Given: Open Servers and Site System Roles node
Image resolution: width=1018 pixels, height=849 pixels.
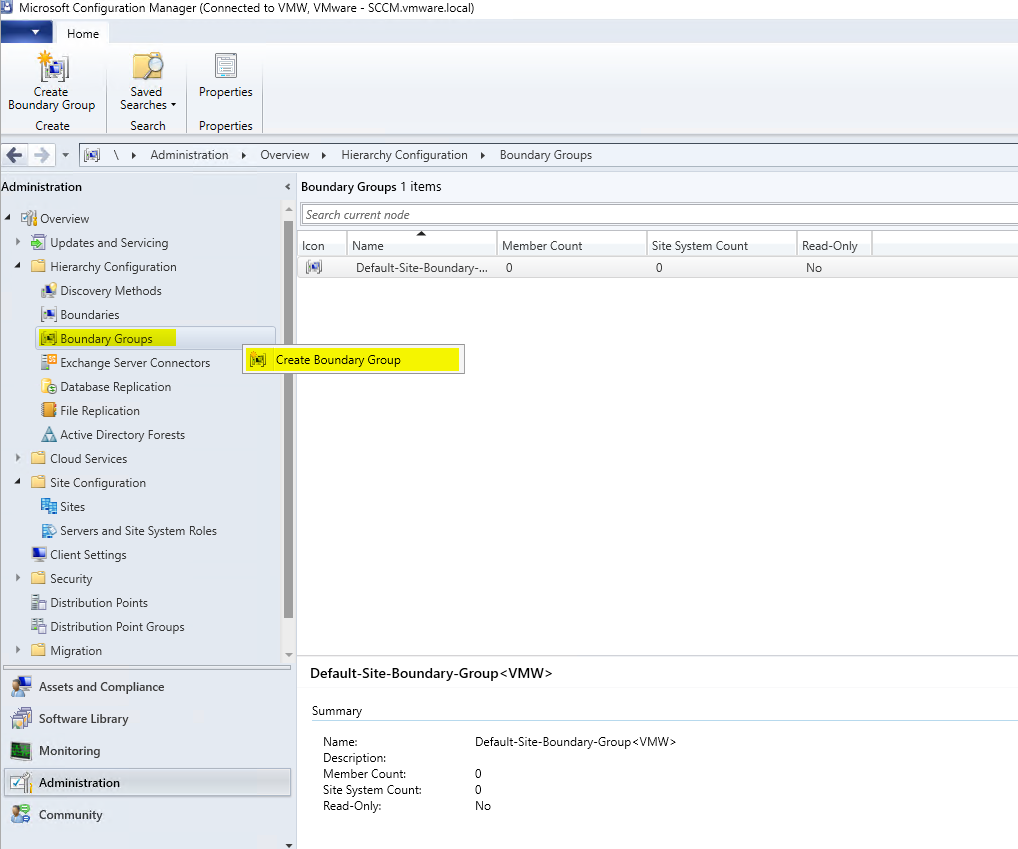Looking at the screenshot, I should tap(138, 531).
